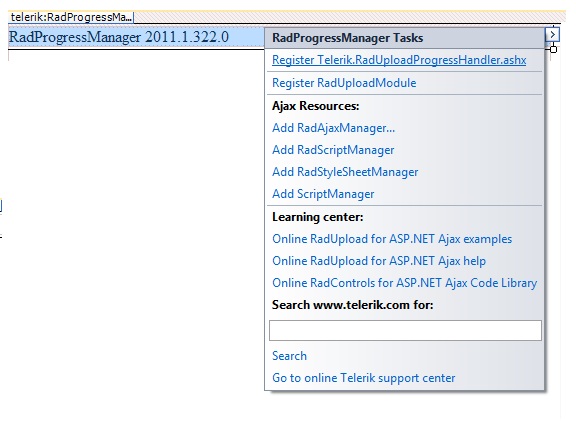Click the Learning center heading
This screenshot has height=423, width=576.
317,217
